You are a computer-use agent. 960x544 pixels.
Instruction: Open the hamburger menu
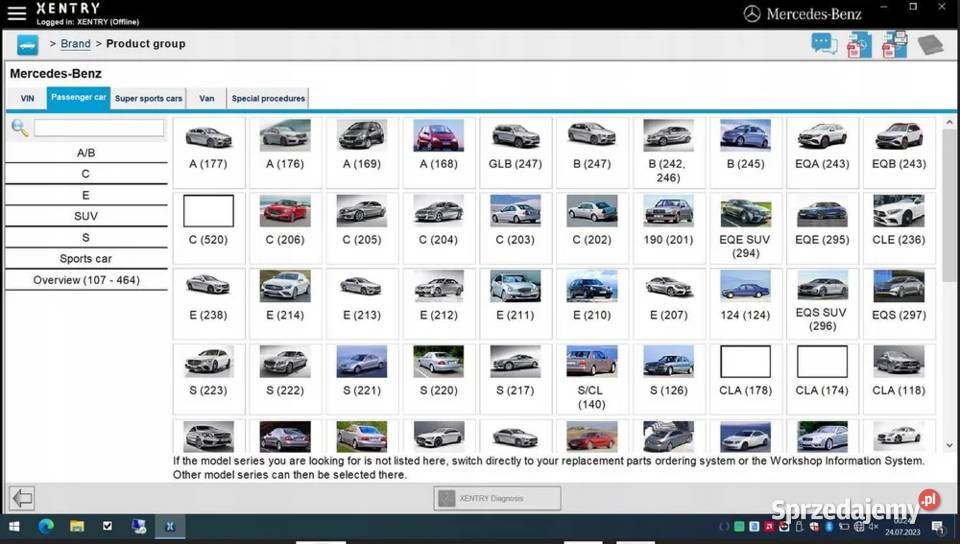pos(17,13)
